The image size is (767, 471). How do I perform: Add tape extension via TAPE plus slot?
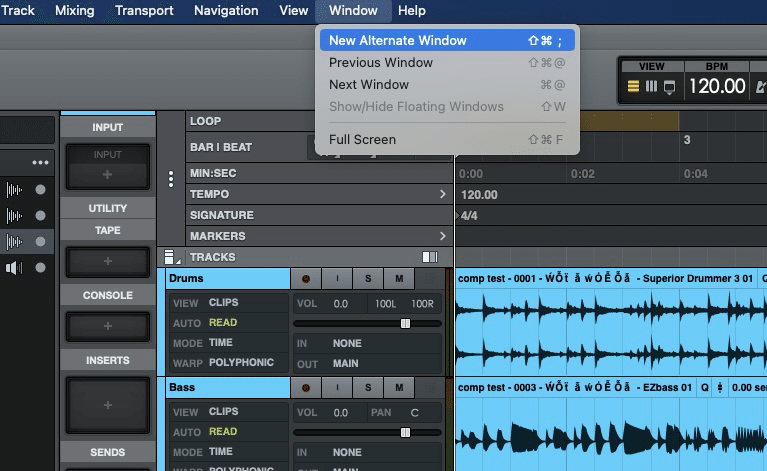point(108,261)
